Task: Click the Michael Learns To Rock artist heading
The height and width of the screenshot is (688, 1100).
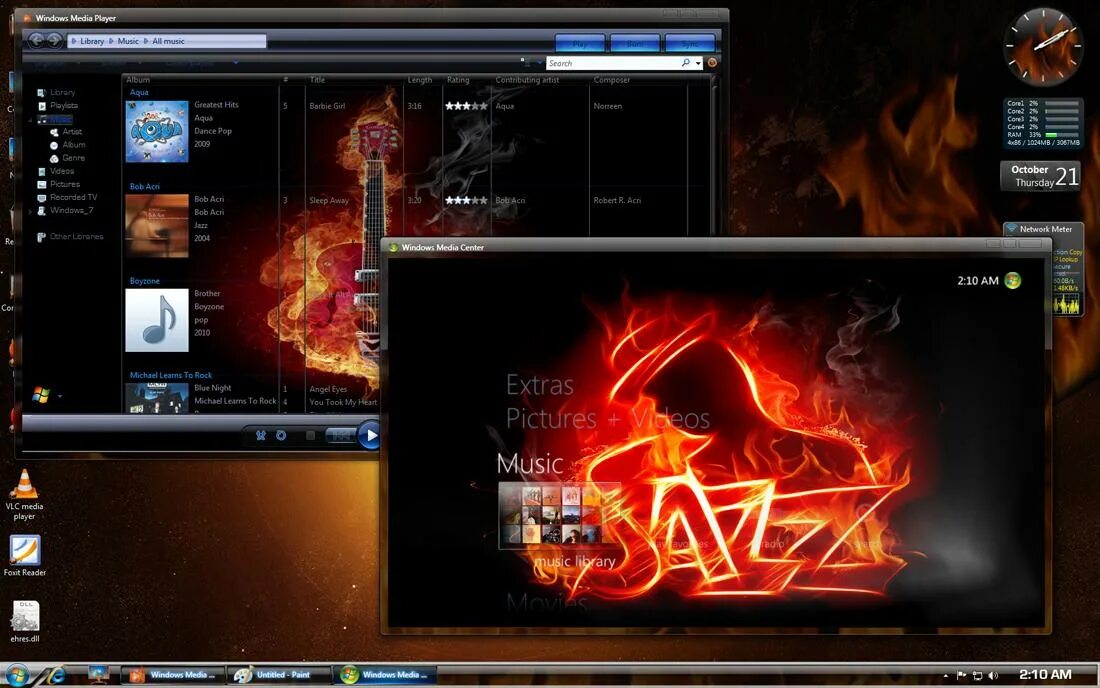Action: (x=170, y=375)
